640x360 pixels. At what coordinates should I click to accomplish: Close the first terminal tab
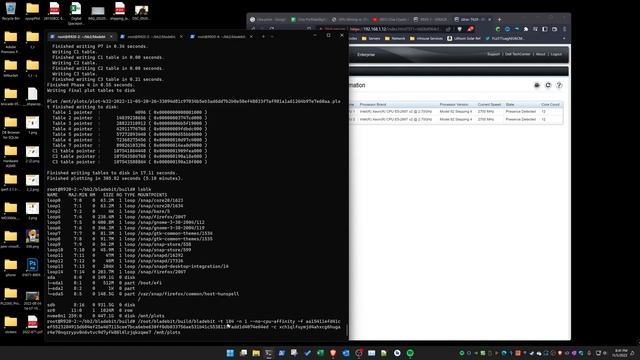(x=111, y=36)
